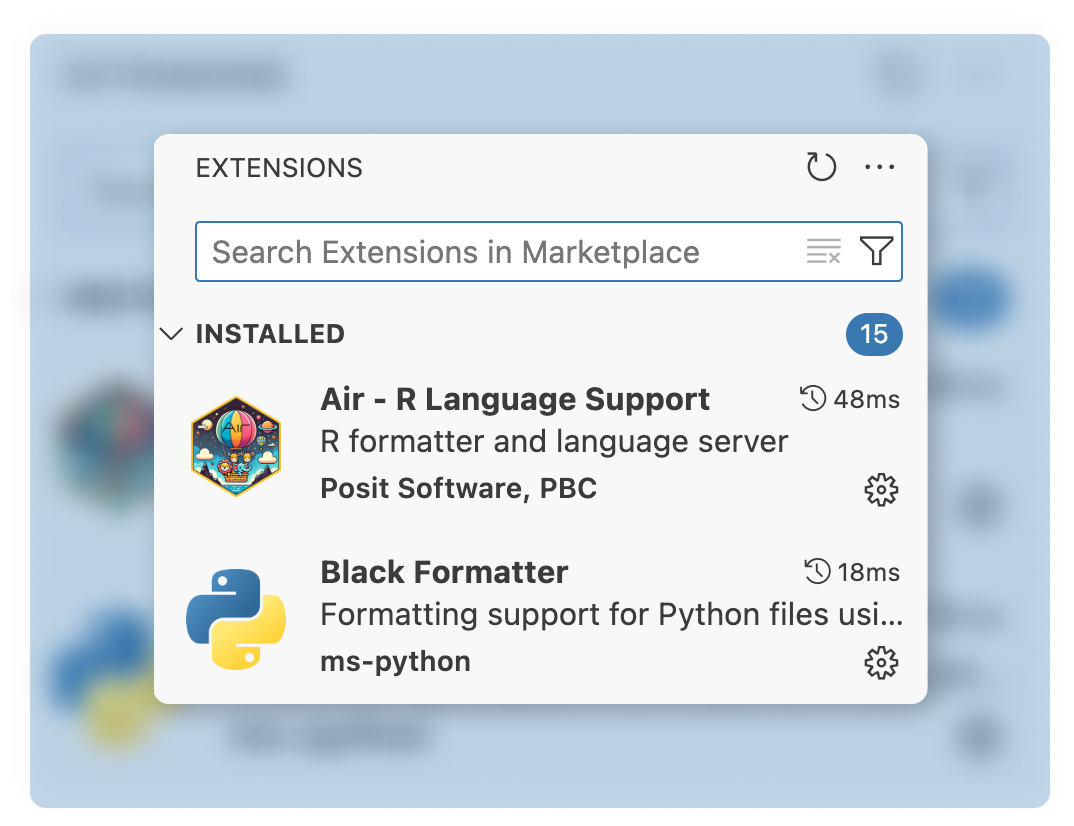Click the EXTENSIONS panel title
Viewport: 1074px width, 826px height.
click(x=279, y=168)
